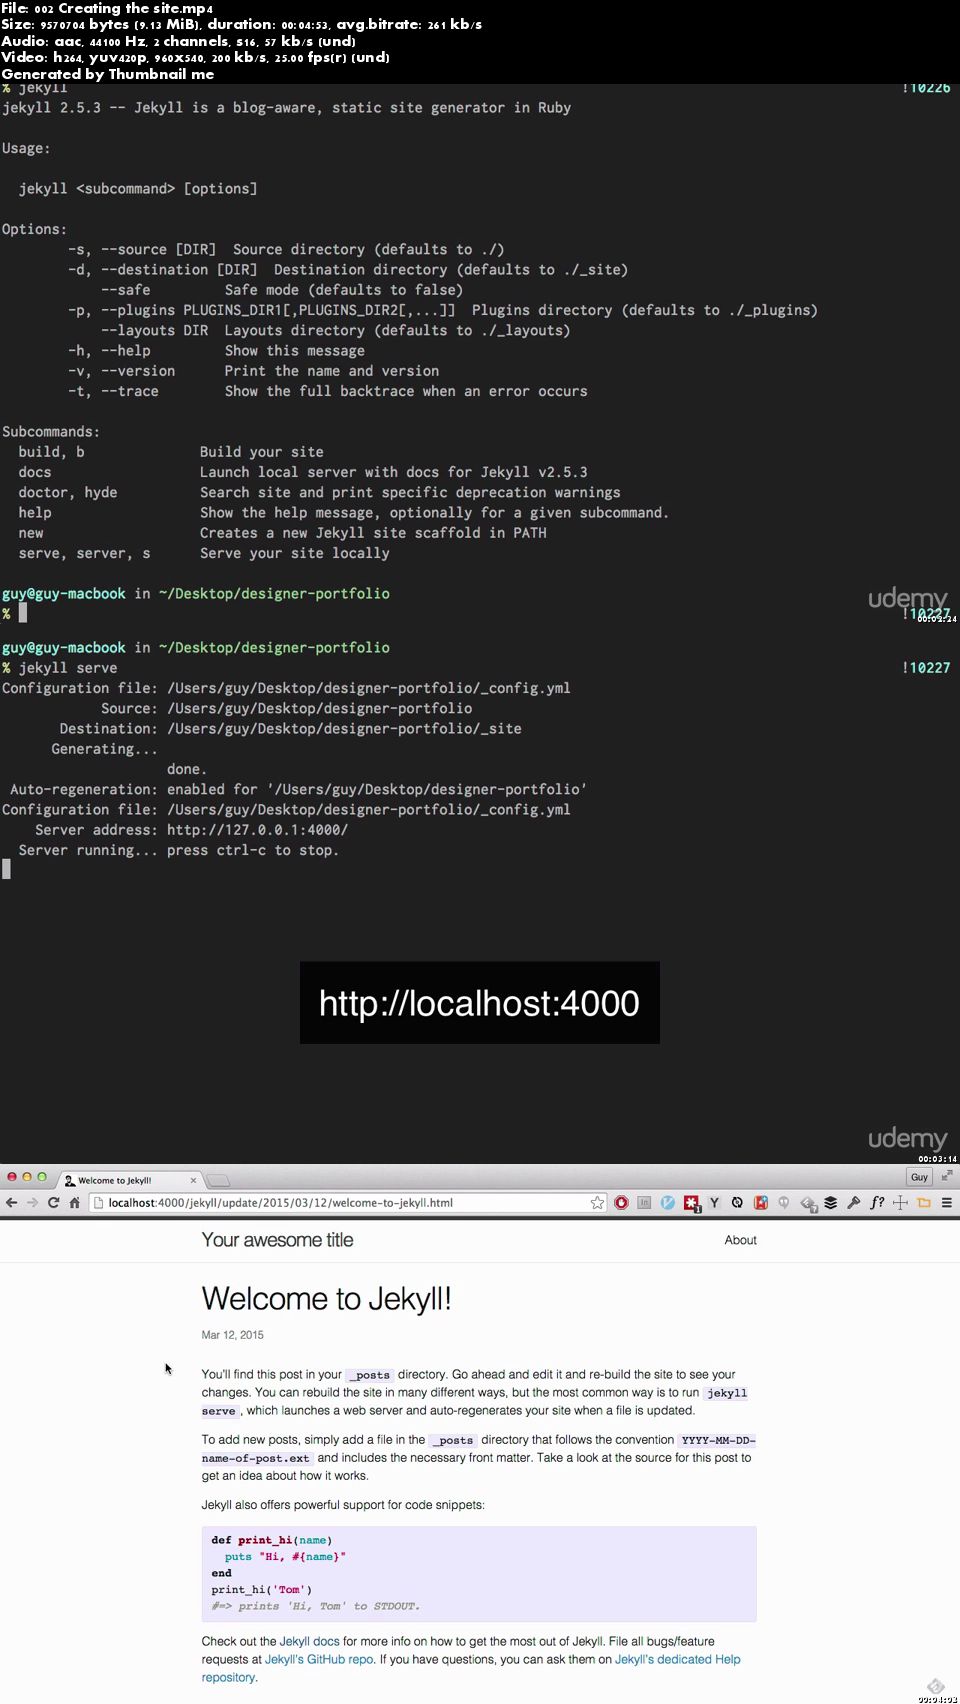The width and height of the screenshot is (960, 1704).
Task: Open the LastPass red asterisk extension
Action: 692,1204
